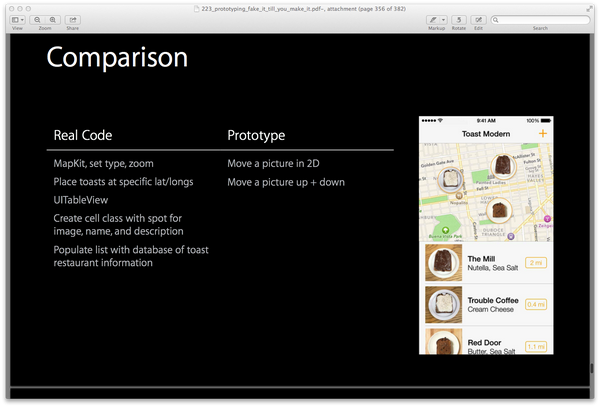
Task: Close the Preview window
Action: (x=11, y=8)
